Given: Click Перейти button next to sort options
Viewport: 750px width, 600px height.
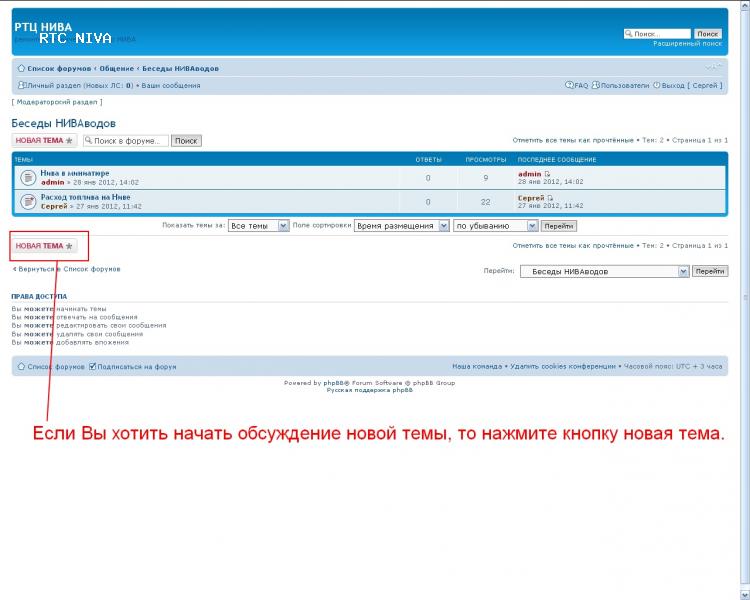Looking at the screenshot, I should 559,226.
